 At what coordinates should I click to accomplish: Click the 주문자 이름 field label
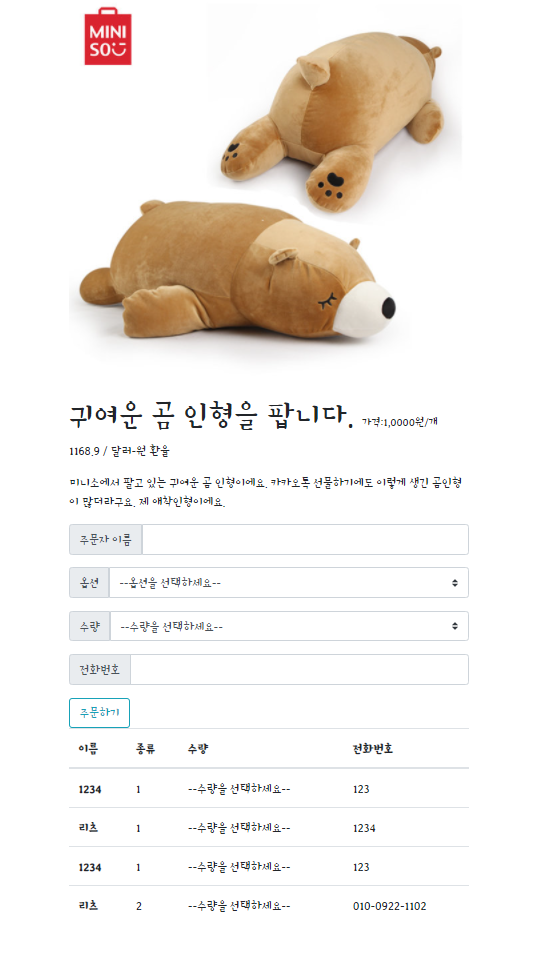click(106, 540)
